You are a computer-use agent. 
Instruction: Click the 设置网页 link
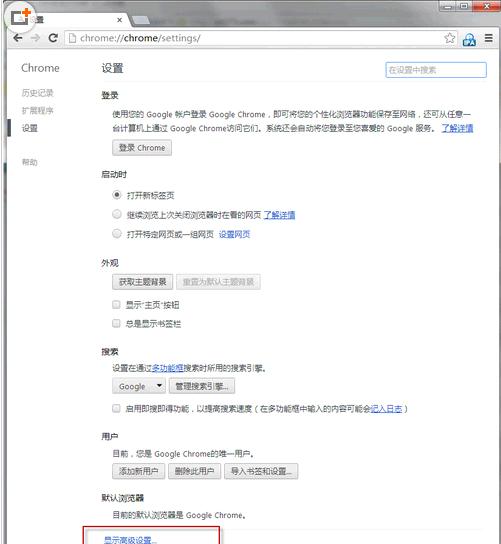coord(234,235)
